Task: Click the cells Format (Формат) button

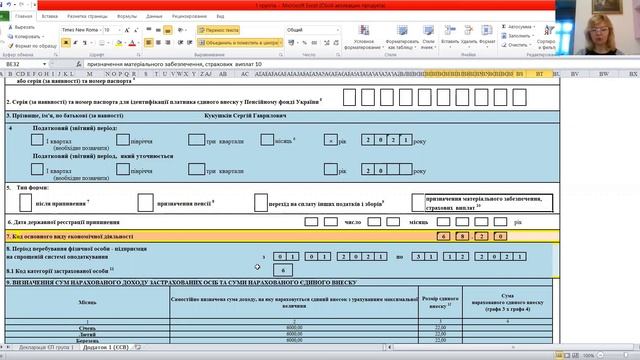Action: (x=487, y=36)
